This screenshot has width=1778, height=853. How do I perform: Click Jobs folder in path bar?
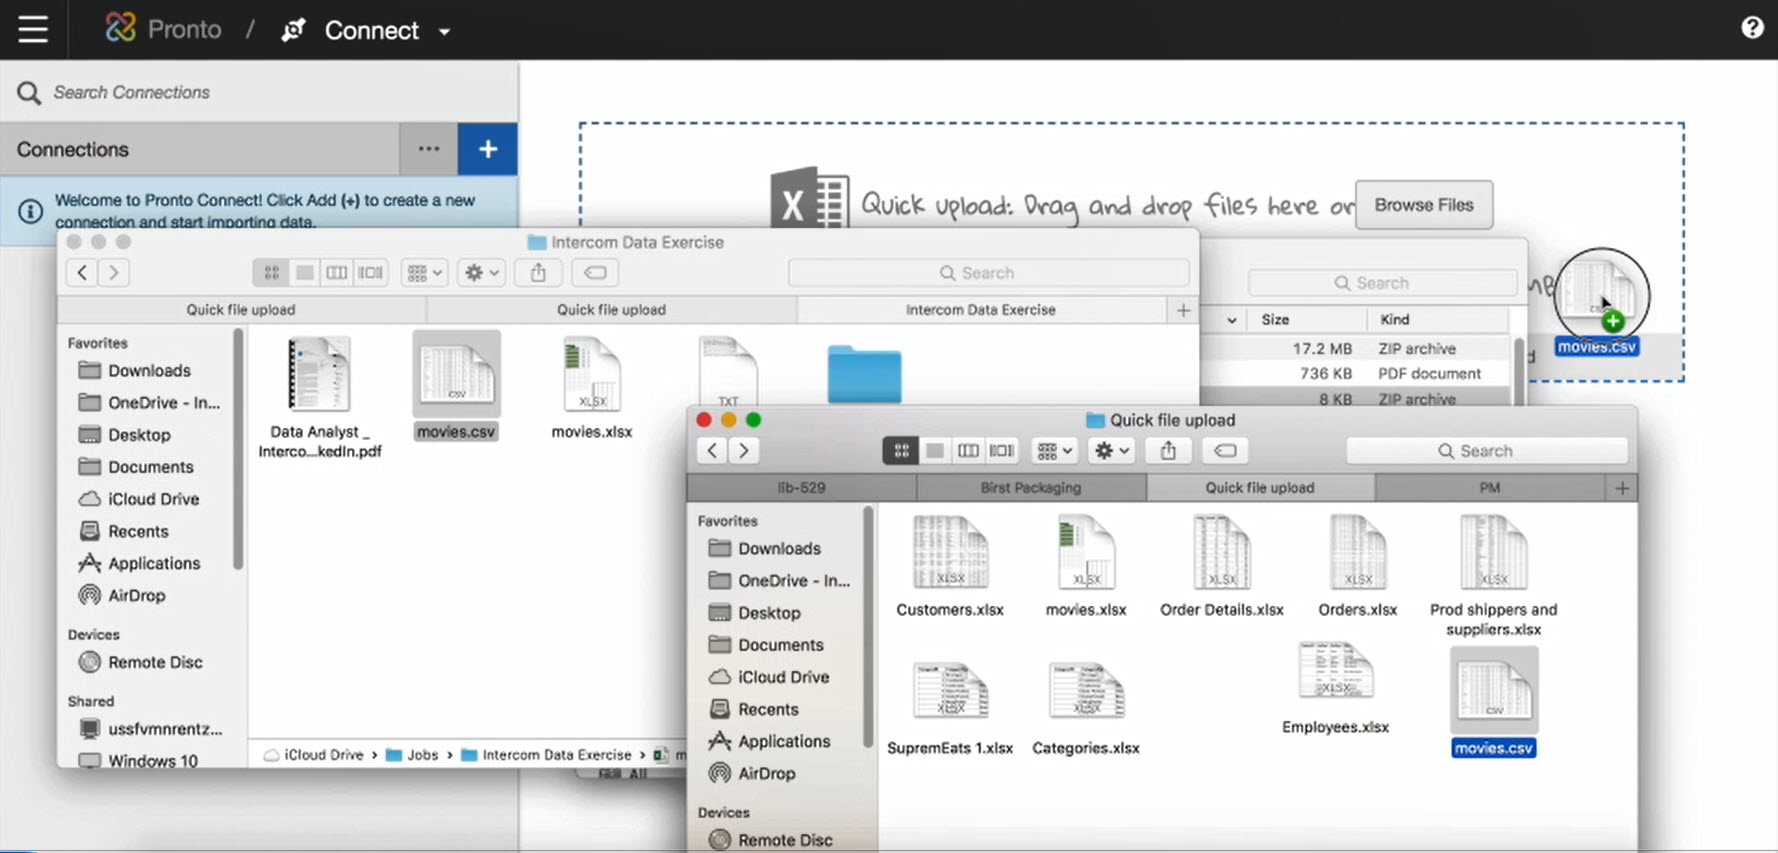coord(412,755)
